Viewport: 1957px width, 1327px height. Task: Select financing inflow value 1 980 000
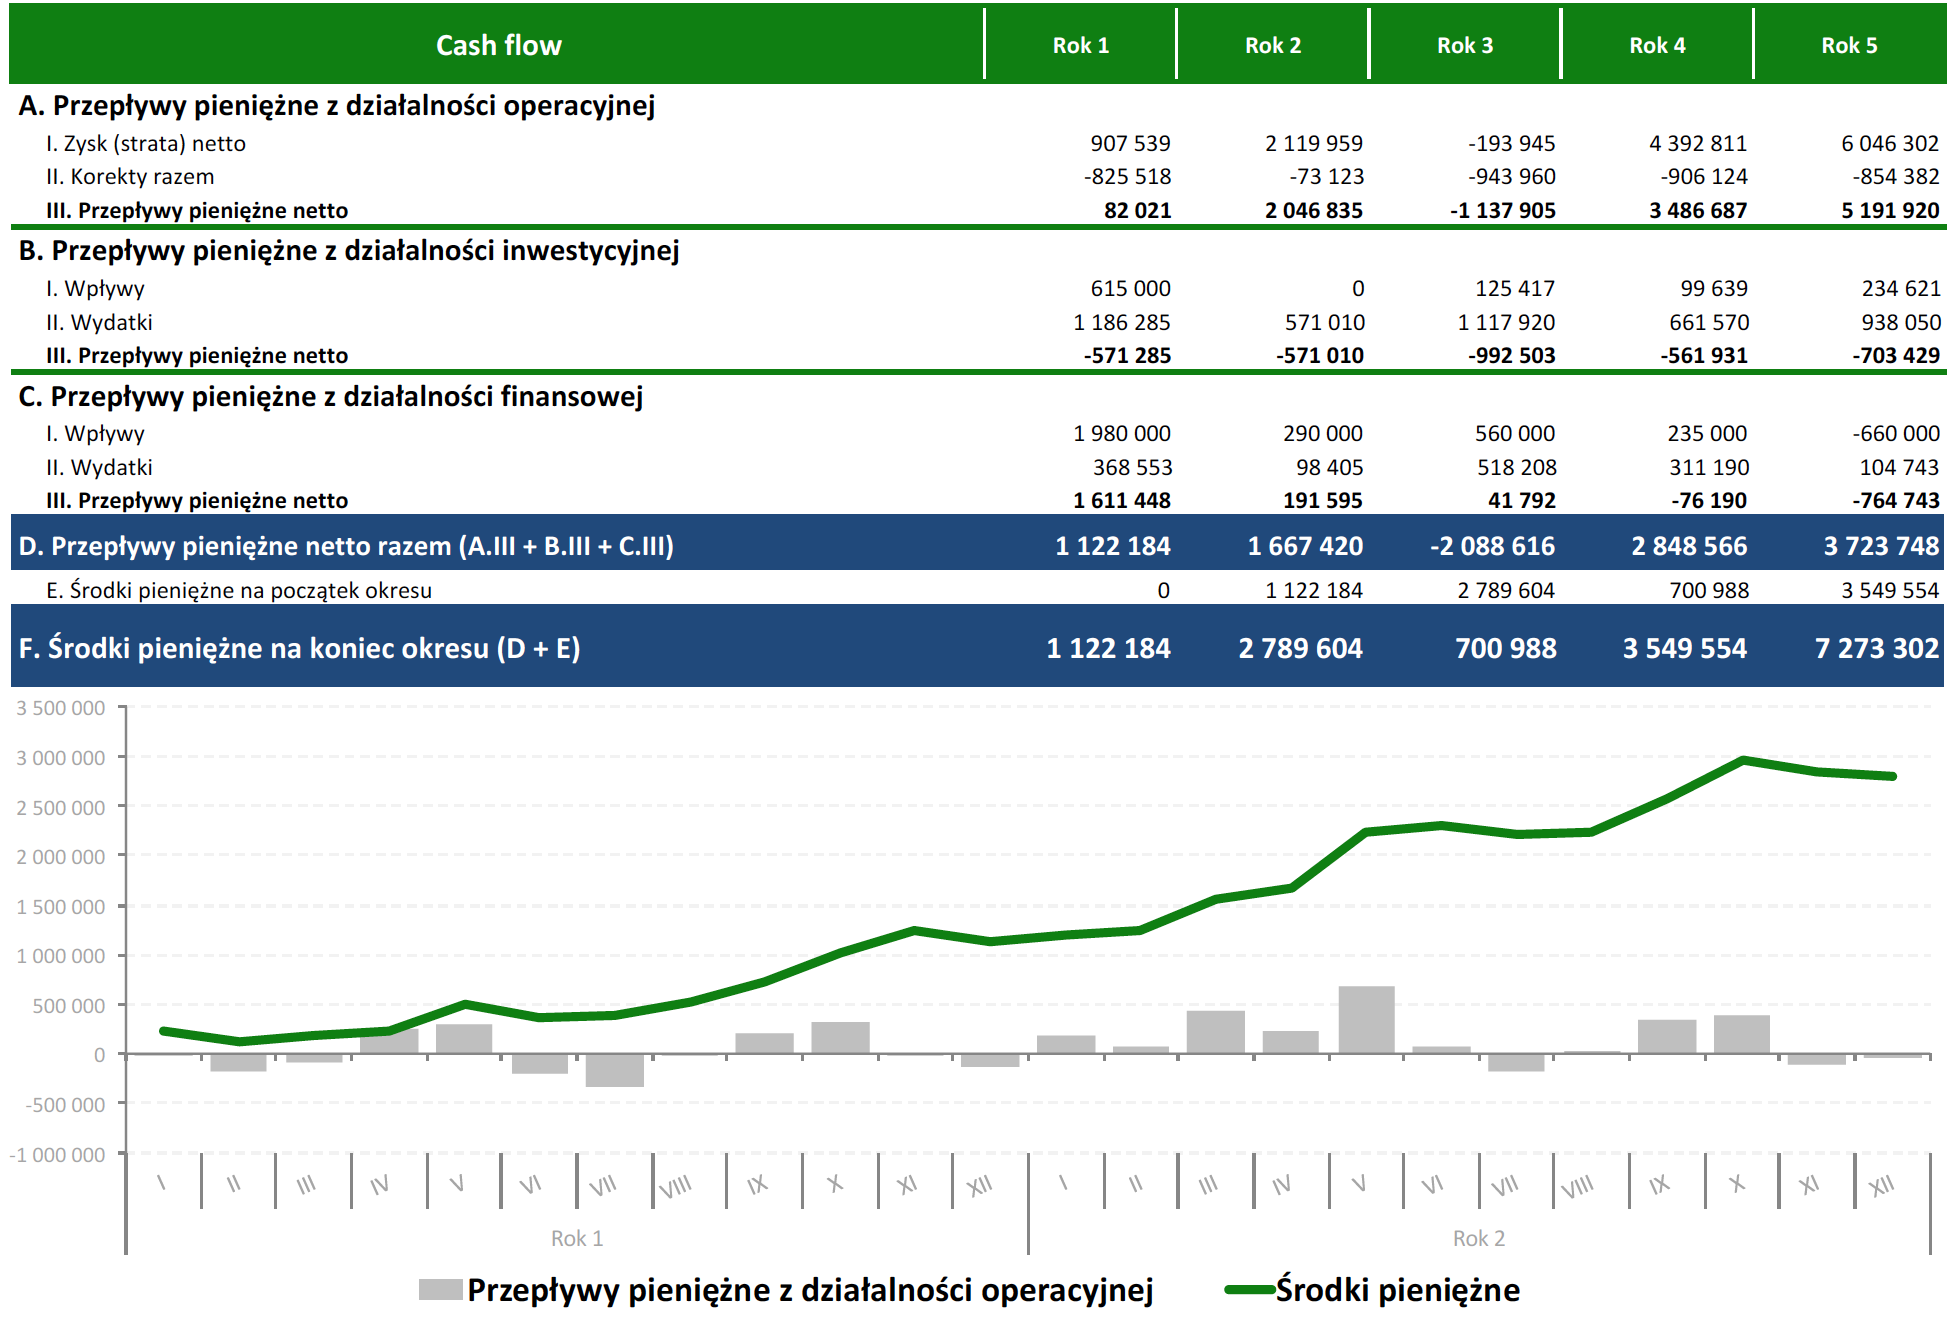click(1121, 434)
